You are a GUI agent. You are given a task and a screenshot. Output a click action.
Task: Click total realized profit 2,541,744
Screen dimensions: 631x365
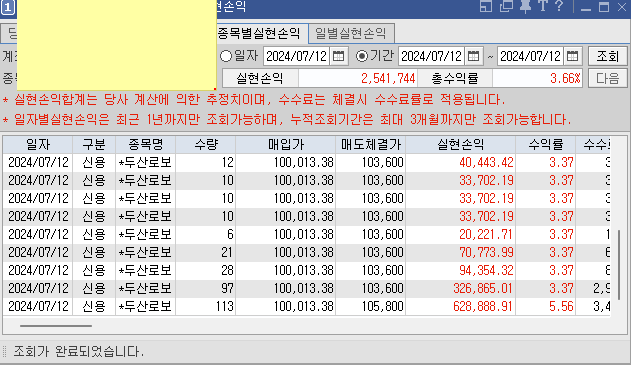(388, 78)
